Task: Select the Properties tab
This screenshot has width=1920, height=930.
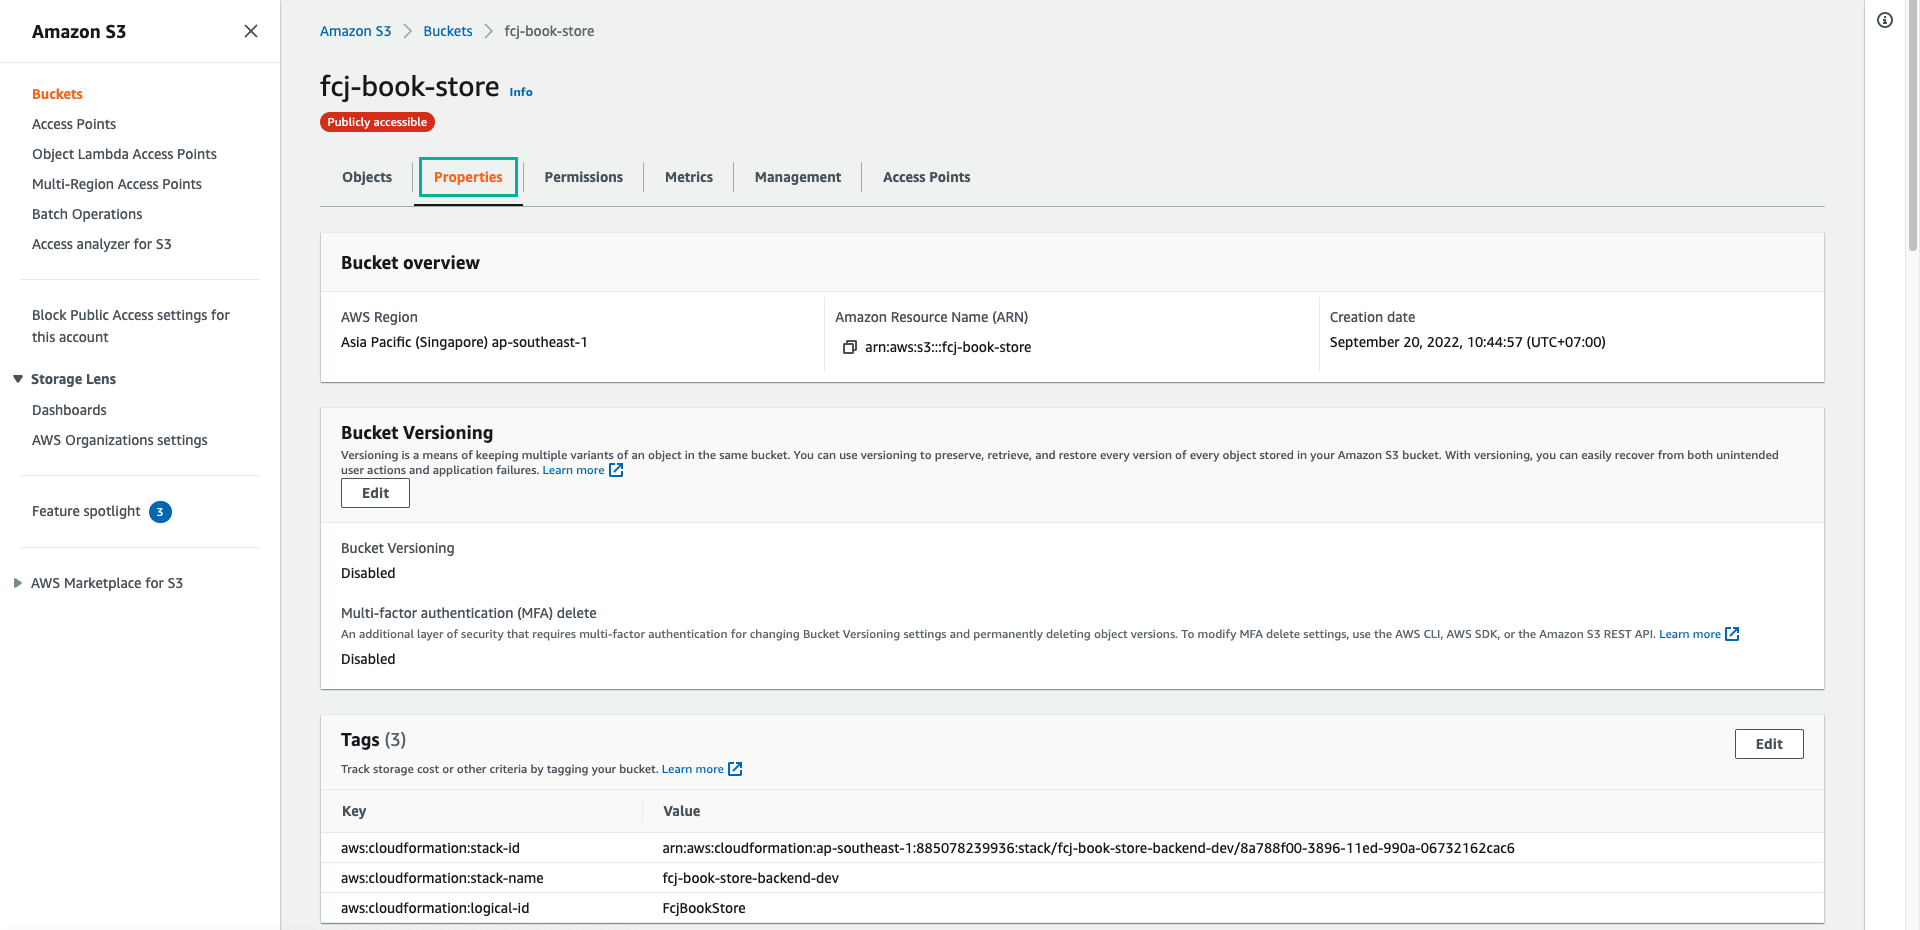Action: coord(468,177)
